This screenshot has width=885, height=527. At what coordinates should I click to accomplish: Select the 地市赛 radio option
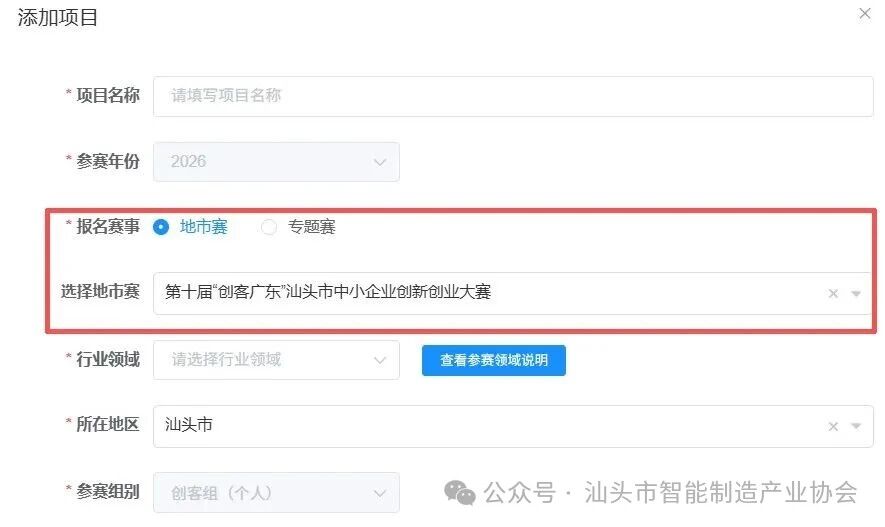(161, 227)
